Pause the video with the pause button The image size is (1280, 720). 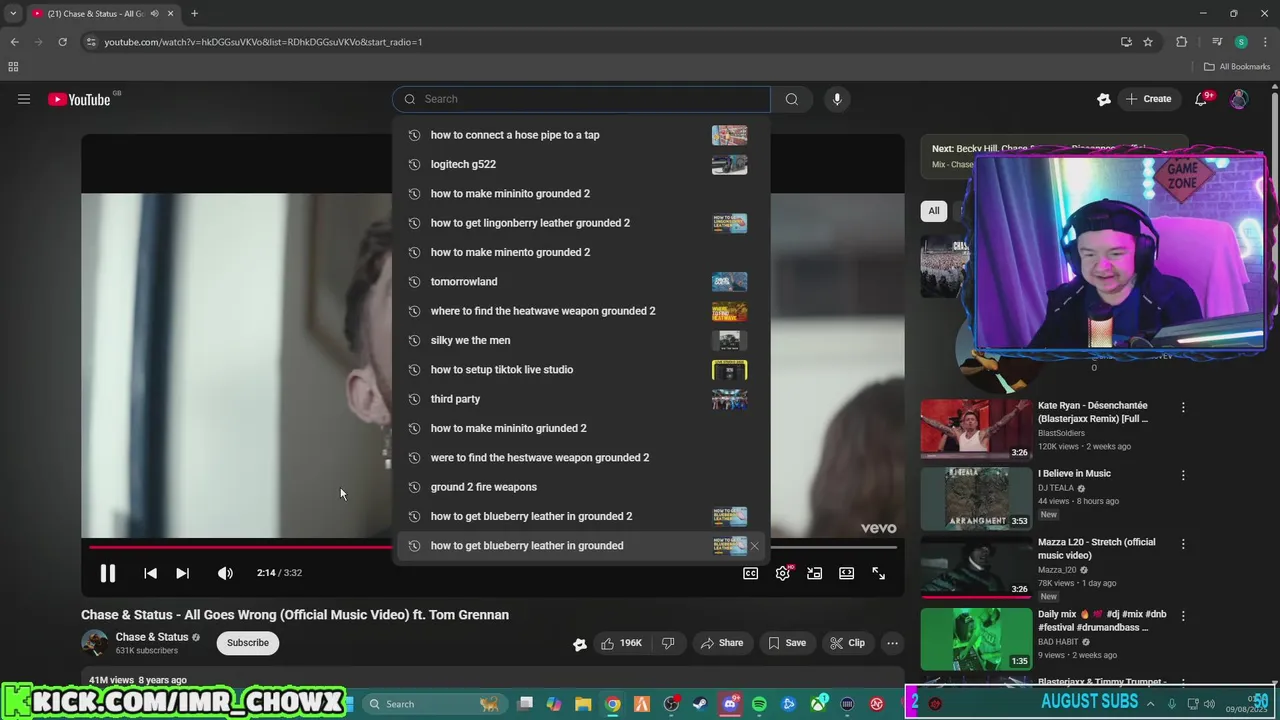(x=107, y=573)
